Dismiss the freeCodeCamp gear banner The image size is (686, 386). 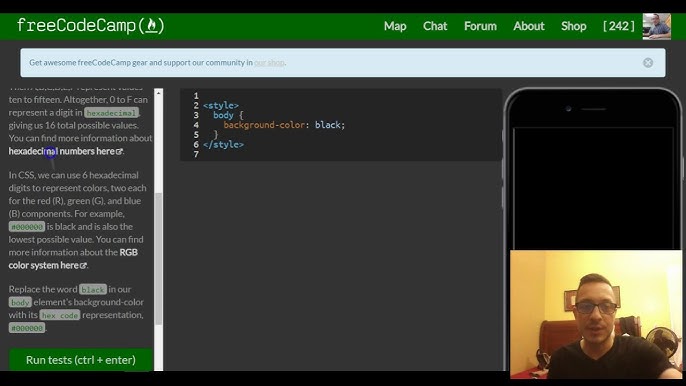[648, 63]
